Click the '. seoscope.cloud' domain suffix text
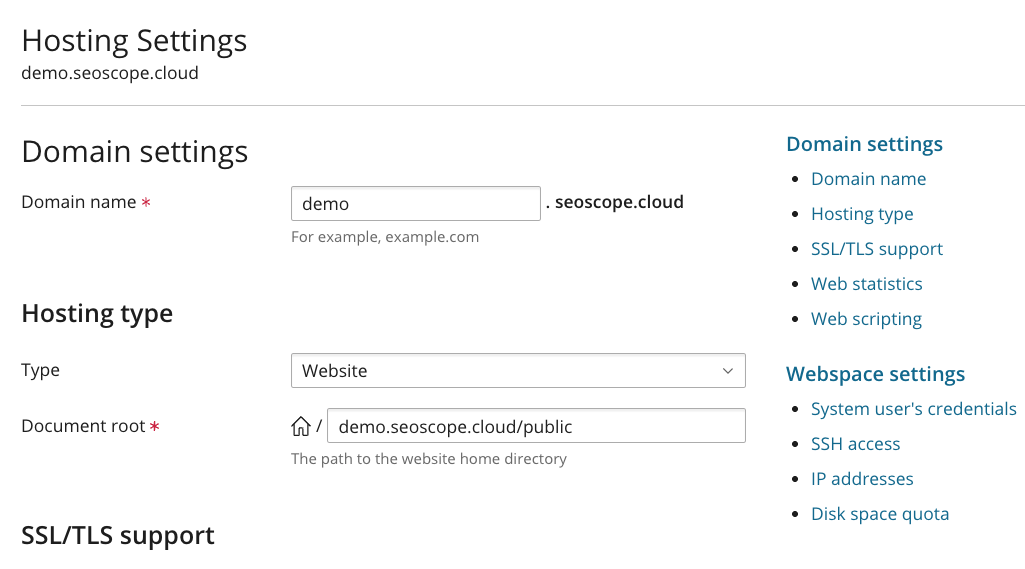 pyautogui.click(x=614, y=202)
